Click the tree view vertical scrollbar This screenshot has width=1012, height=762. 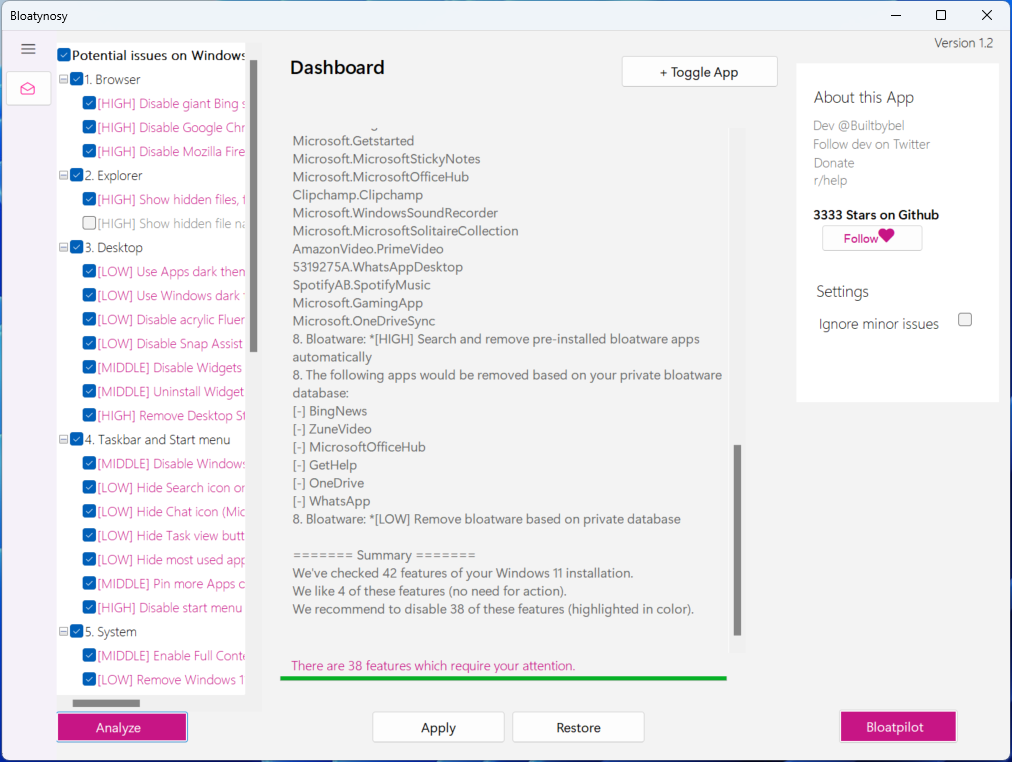pos(254,206)
